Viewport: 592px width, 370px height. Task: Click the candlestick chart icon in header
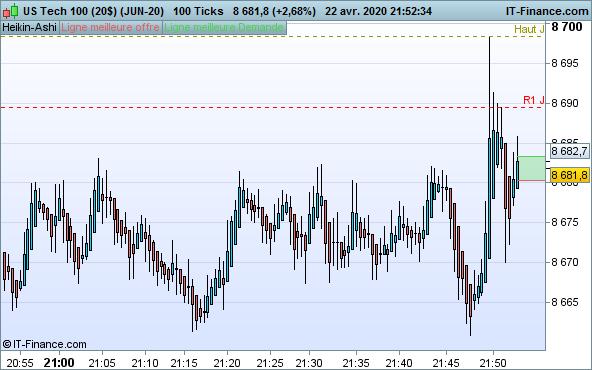click(11, 11)
